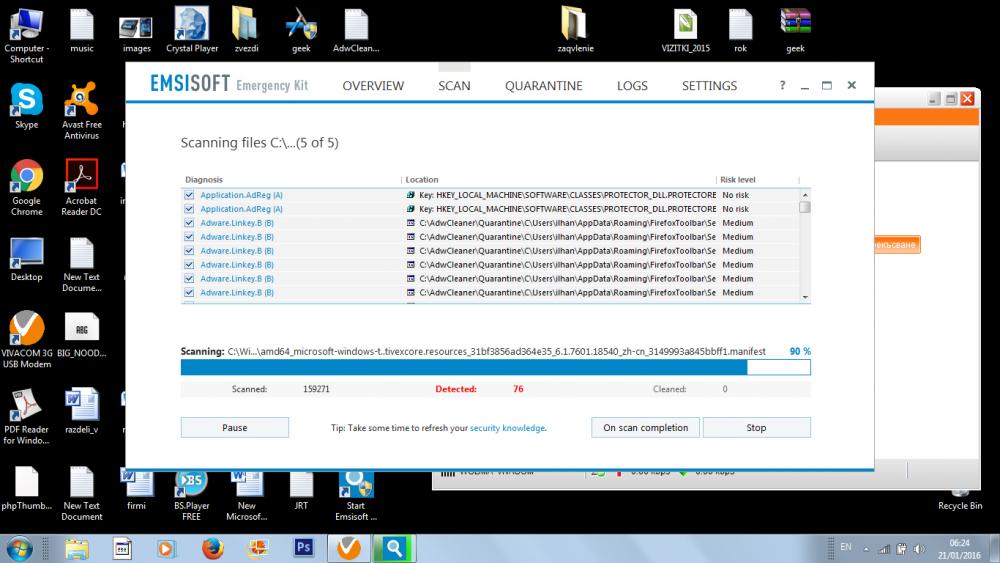Launch Avast Free Antivirus
Image resolution: width=1000 pixels, height=563 pixels.
[x=82, y=110]
